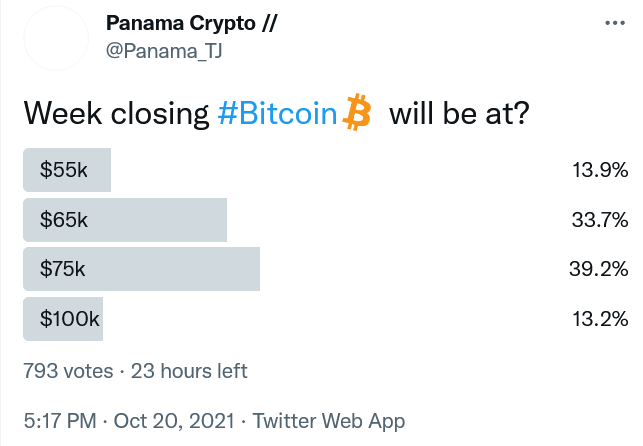Click the 793 votes count
The image size is (643, 446).
(68, 371)
